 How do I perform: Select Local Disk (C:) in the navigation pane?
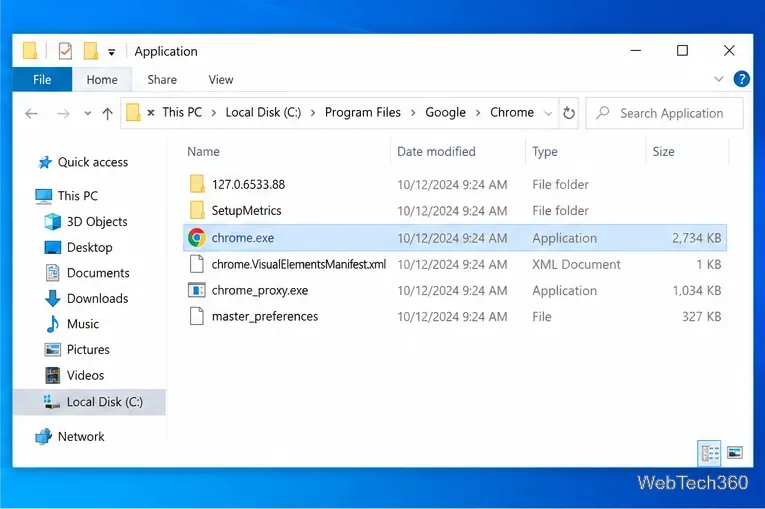pyautogui.click(x=89, y=402)
